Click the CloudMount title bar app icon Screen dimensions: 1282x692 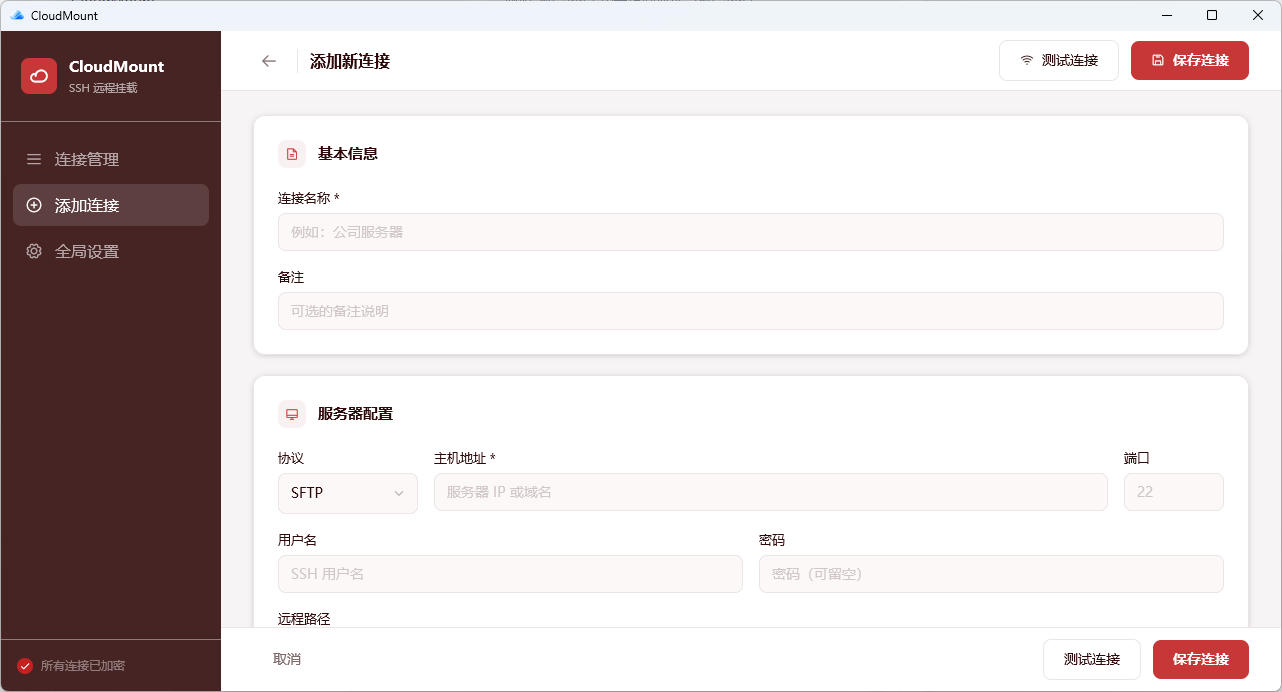pyautogui.click(x=17, y=16)
